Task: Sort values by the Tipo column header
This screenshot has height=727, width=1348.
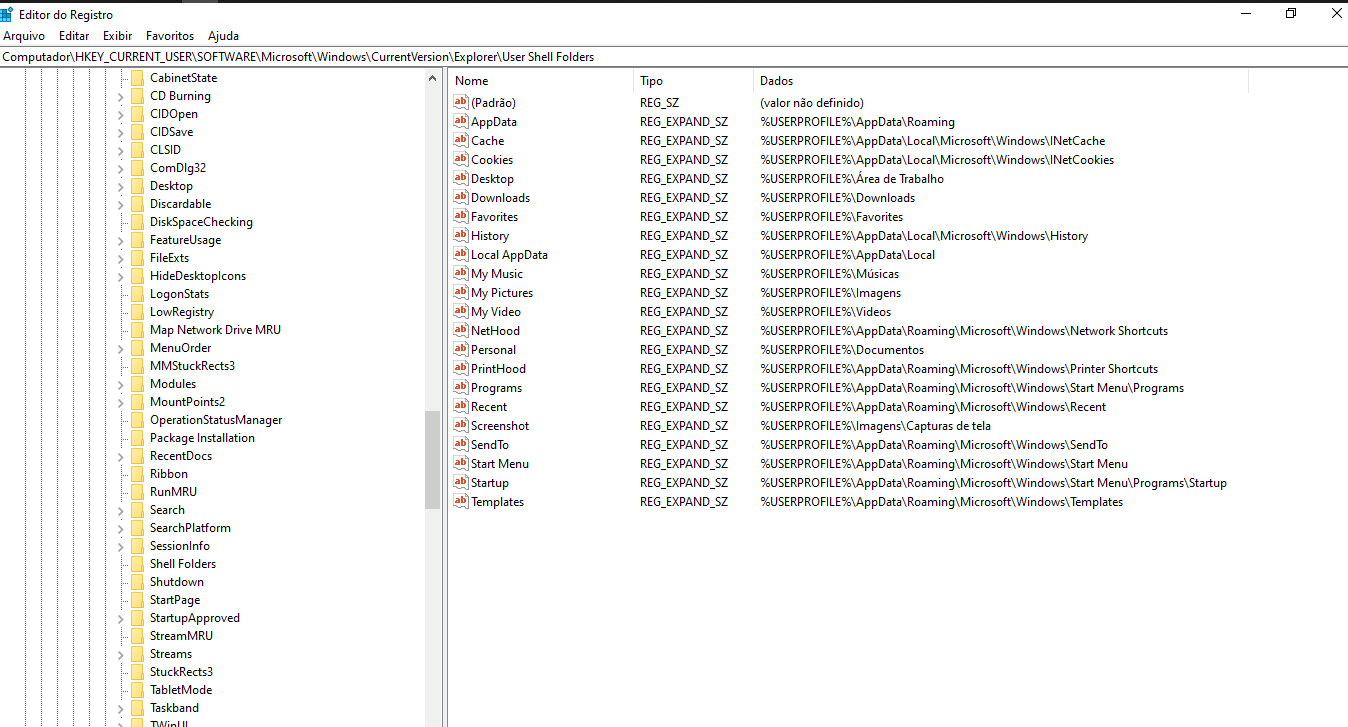Action: pyautogui.click(x=694, y=81)
